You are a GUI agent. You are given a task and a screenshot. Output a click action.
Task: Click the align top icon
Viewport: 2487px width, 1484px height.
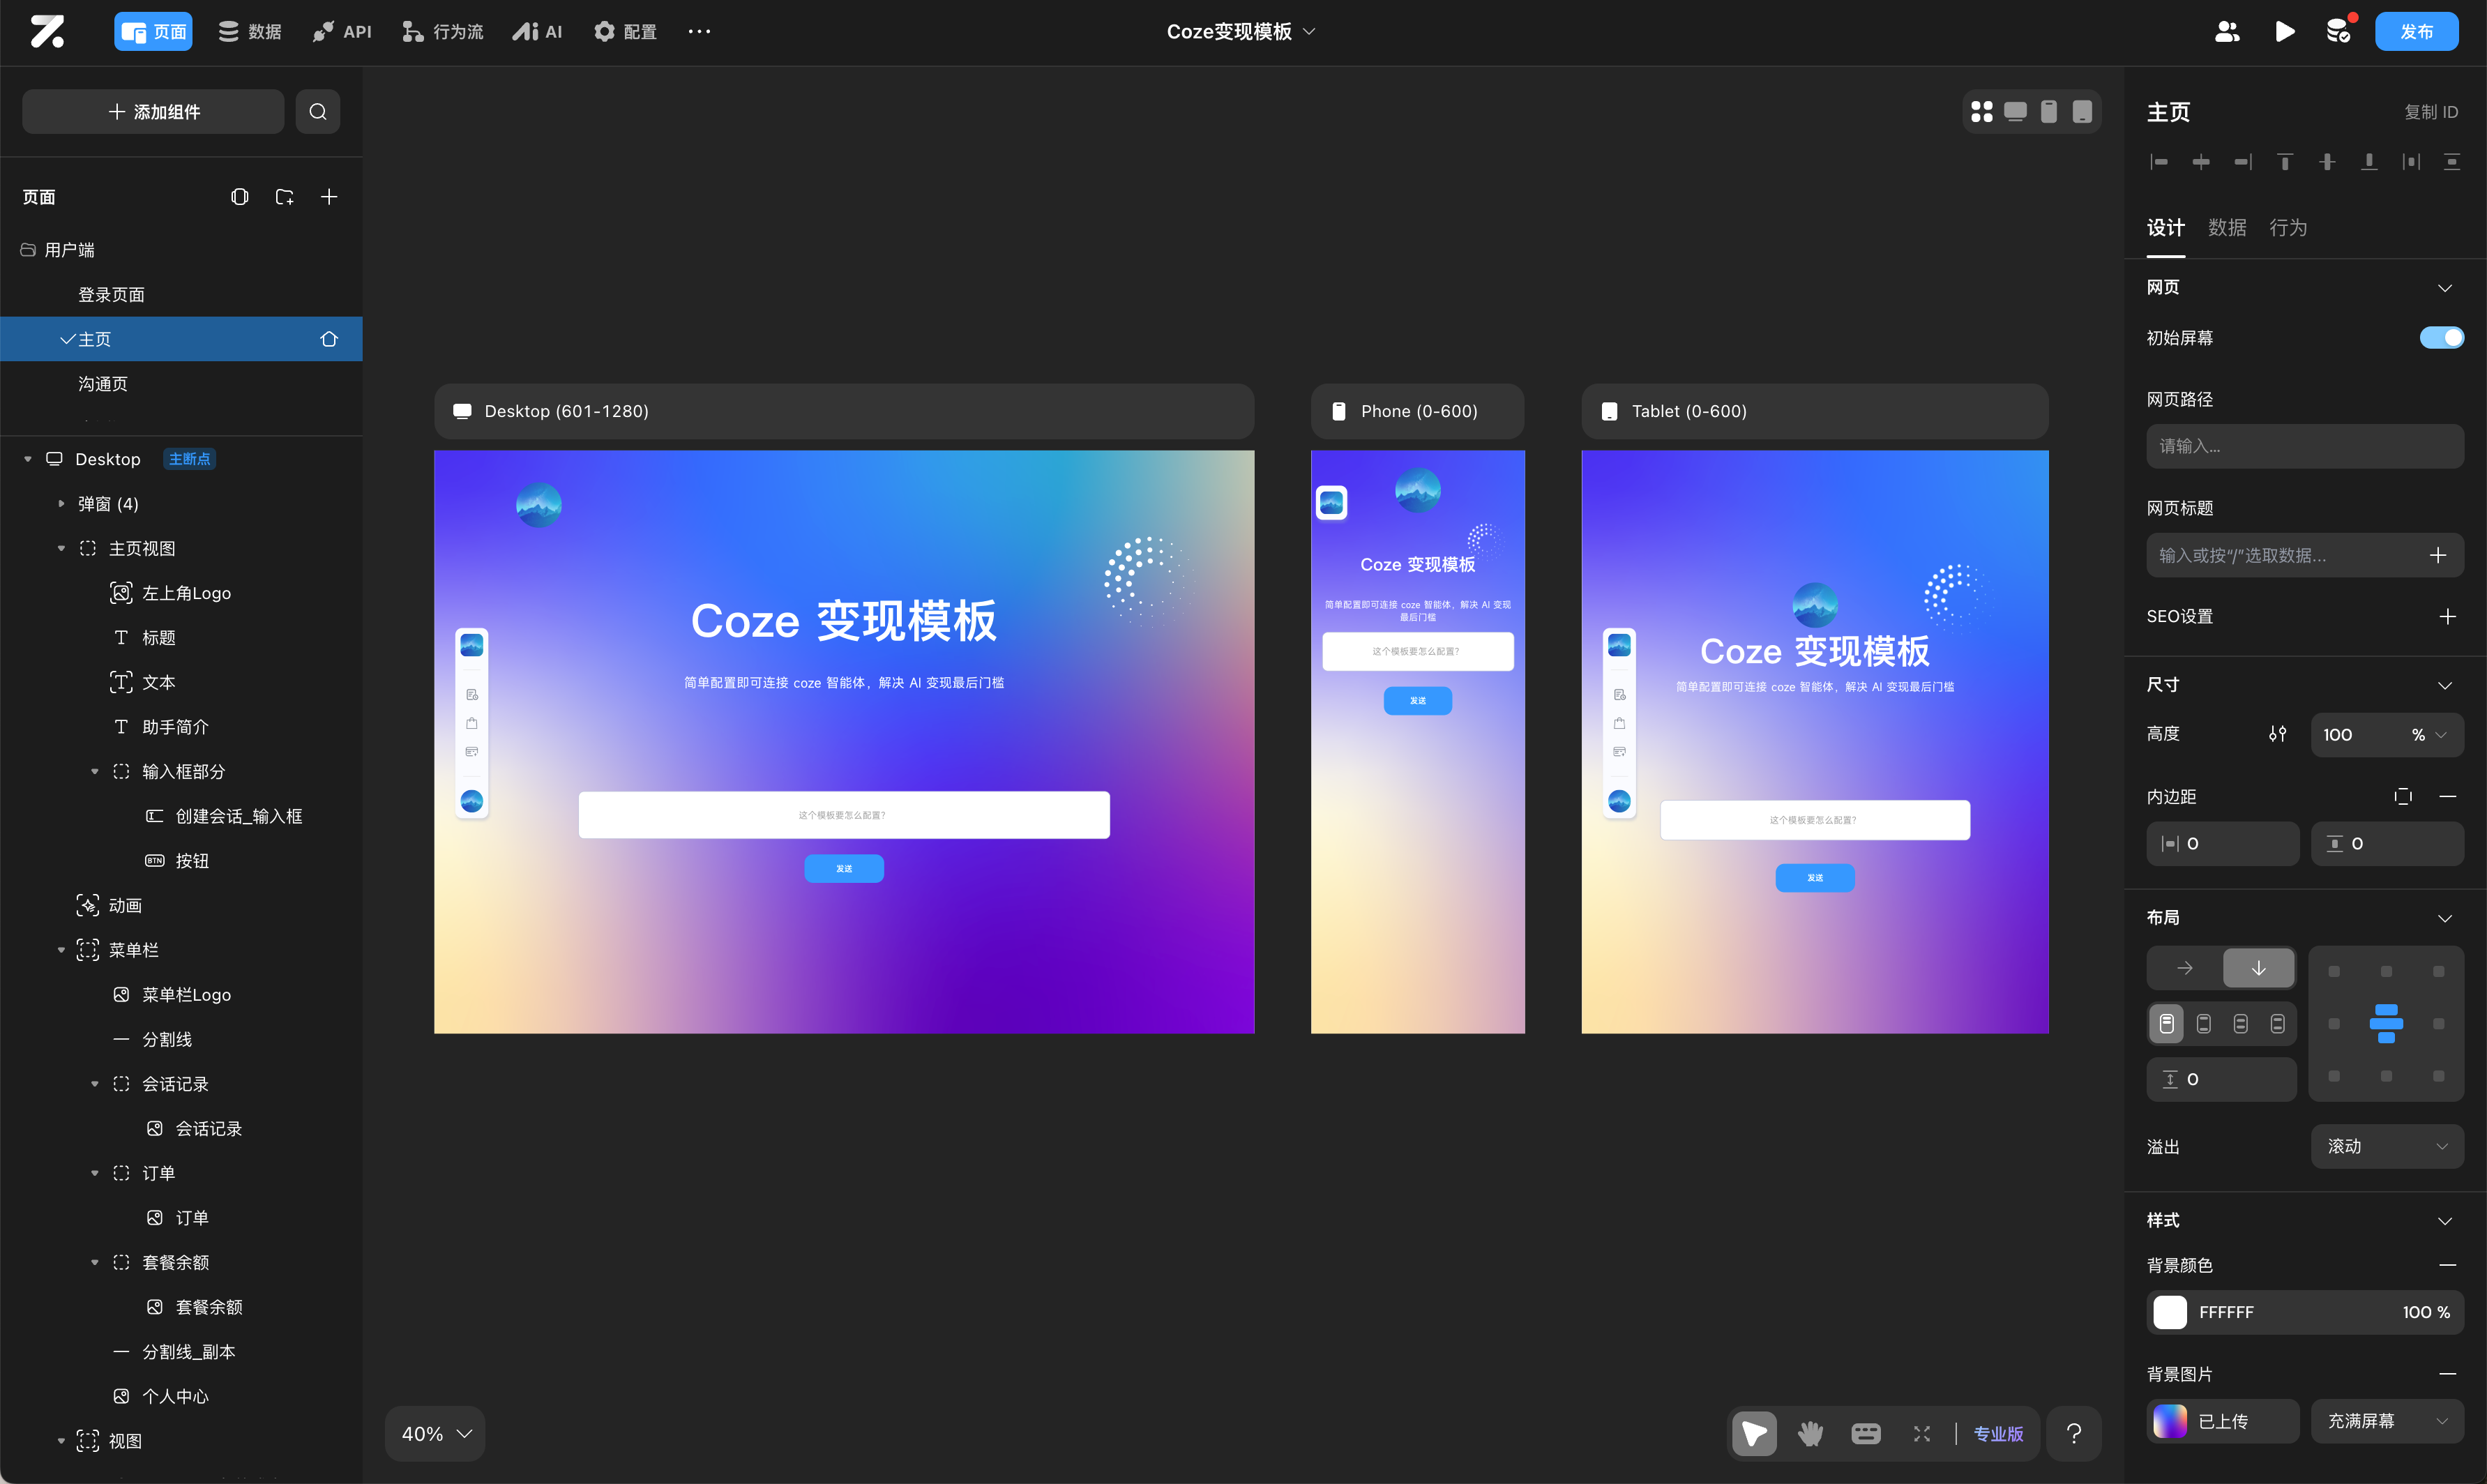[2285, 162]
